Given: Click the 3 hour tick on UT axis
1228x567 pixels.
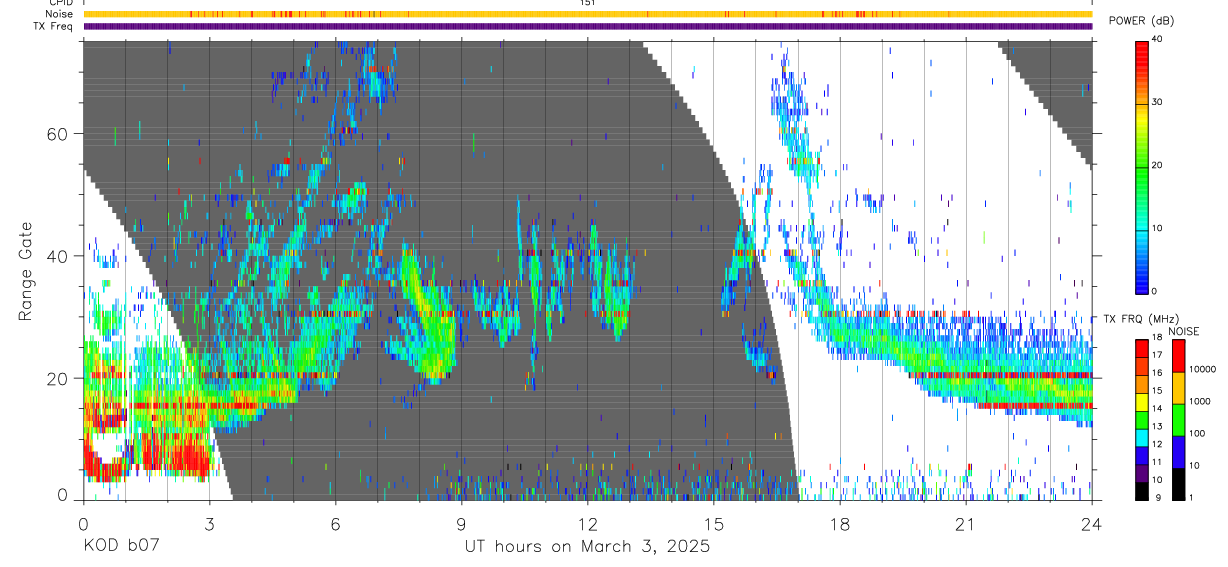Looking at the screenshot, I should pyautogui.click(x=209, y=523).
